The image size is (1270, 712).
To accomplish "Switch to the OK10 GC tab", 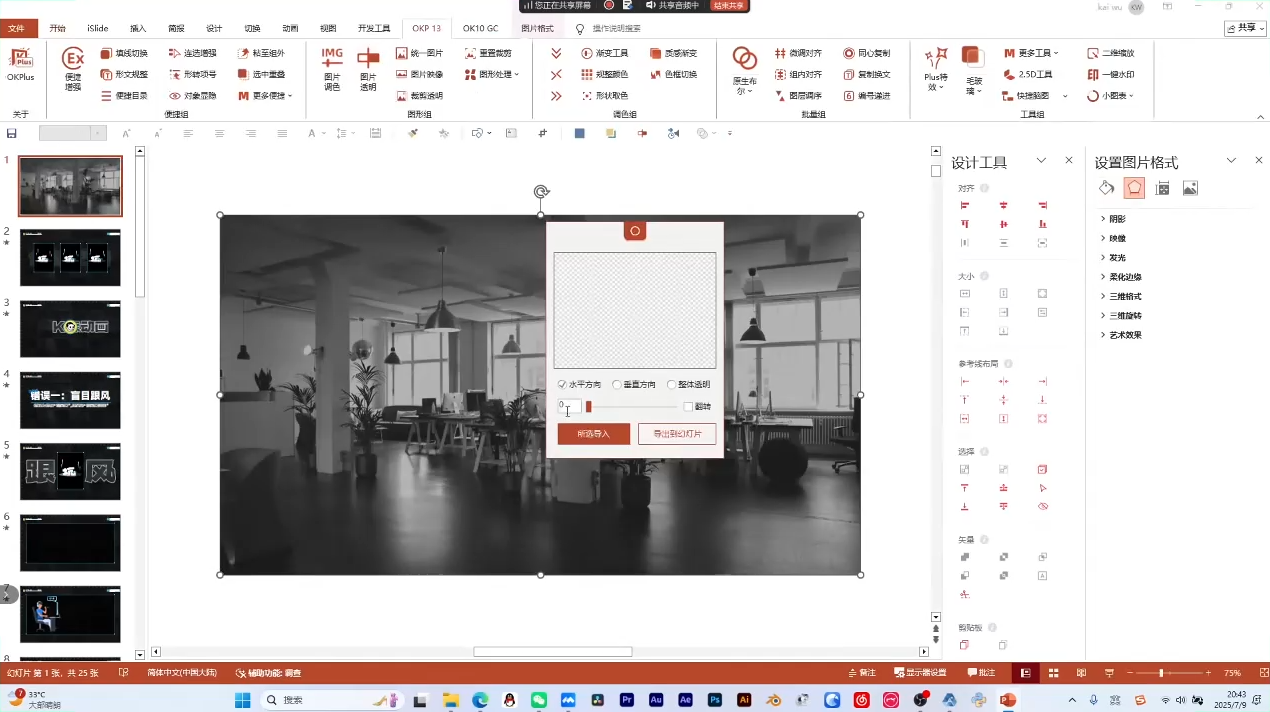I will 480,29.
